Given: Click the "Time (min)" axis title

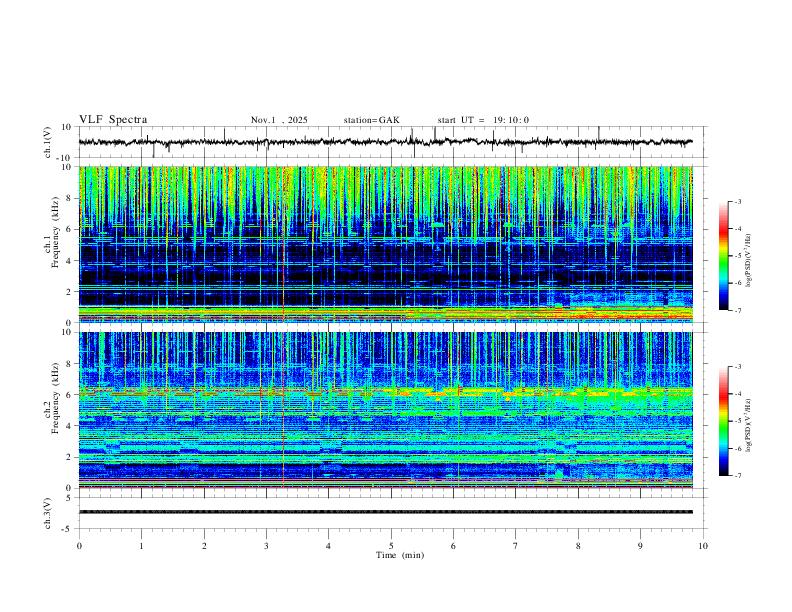Looking at the screenshot, I should pos(400,555).
